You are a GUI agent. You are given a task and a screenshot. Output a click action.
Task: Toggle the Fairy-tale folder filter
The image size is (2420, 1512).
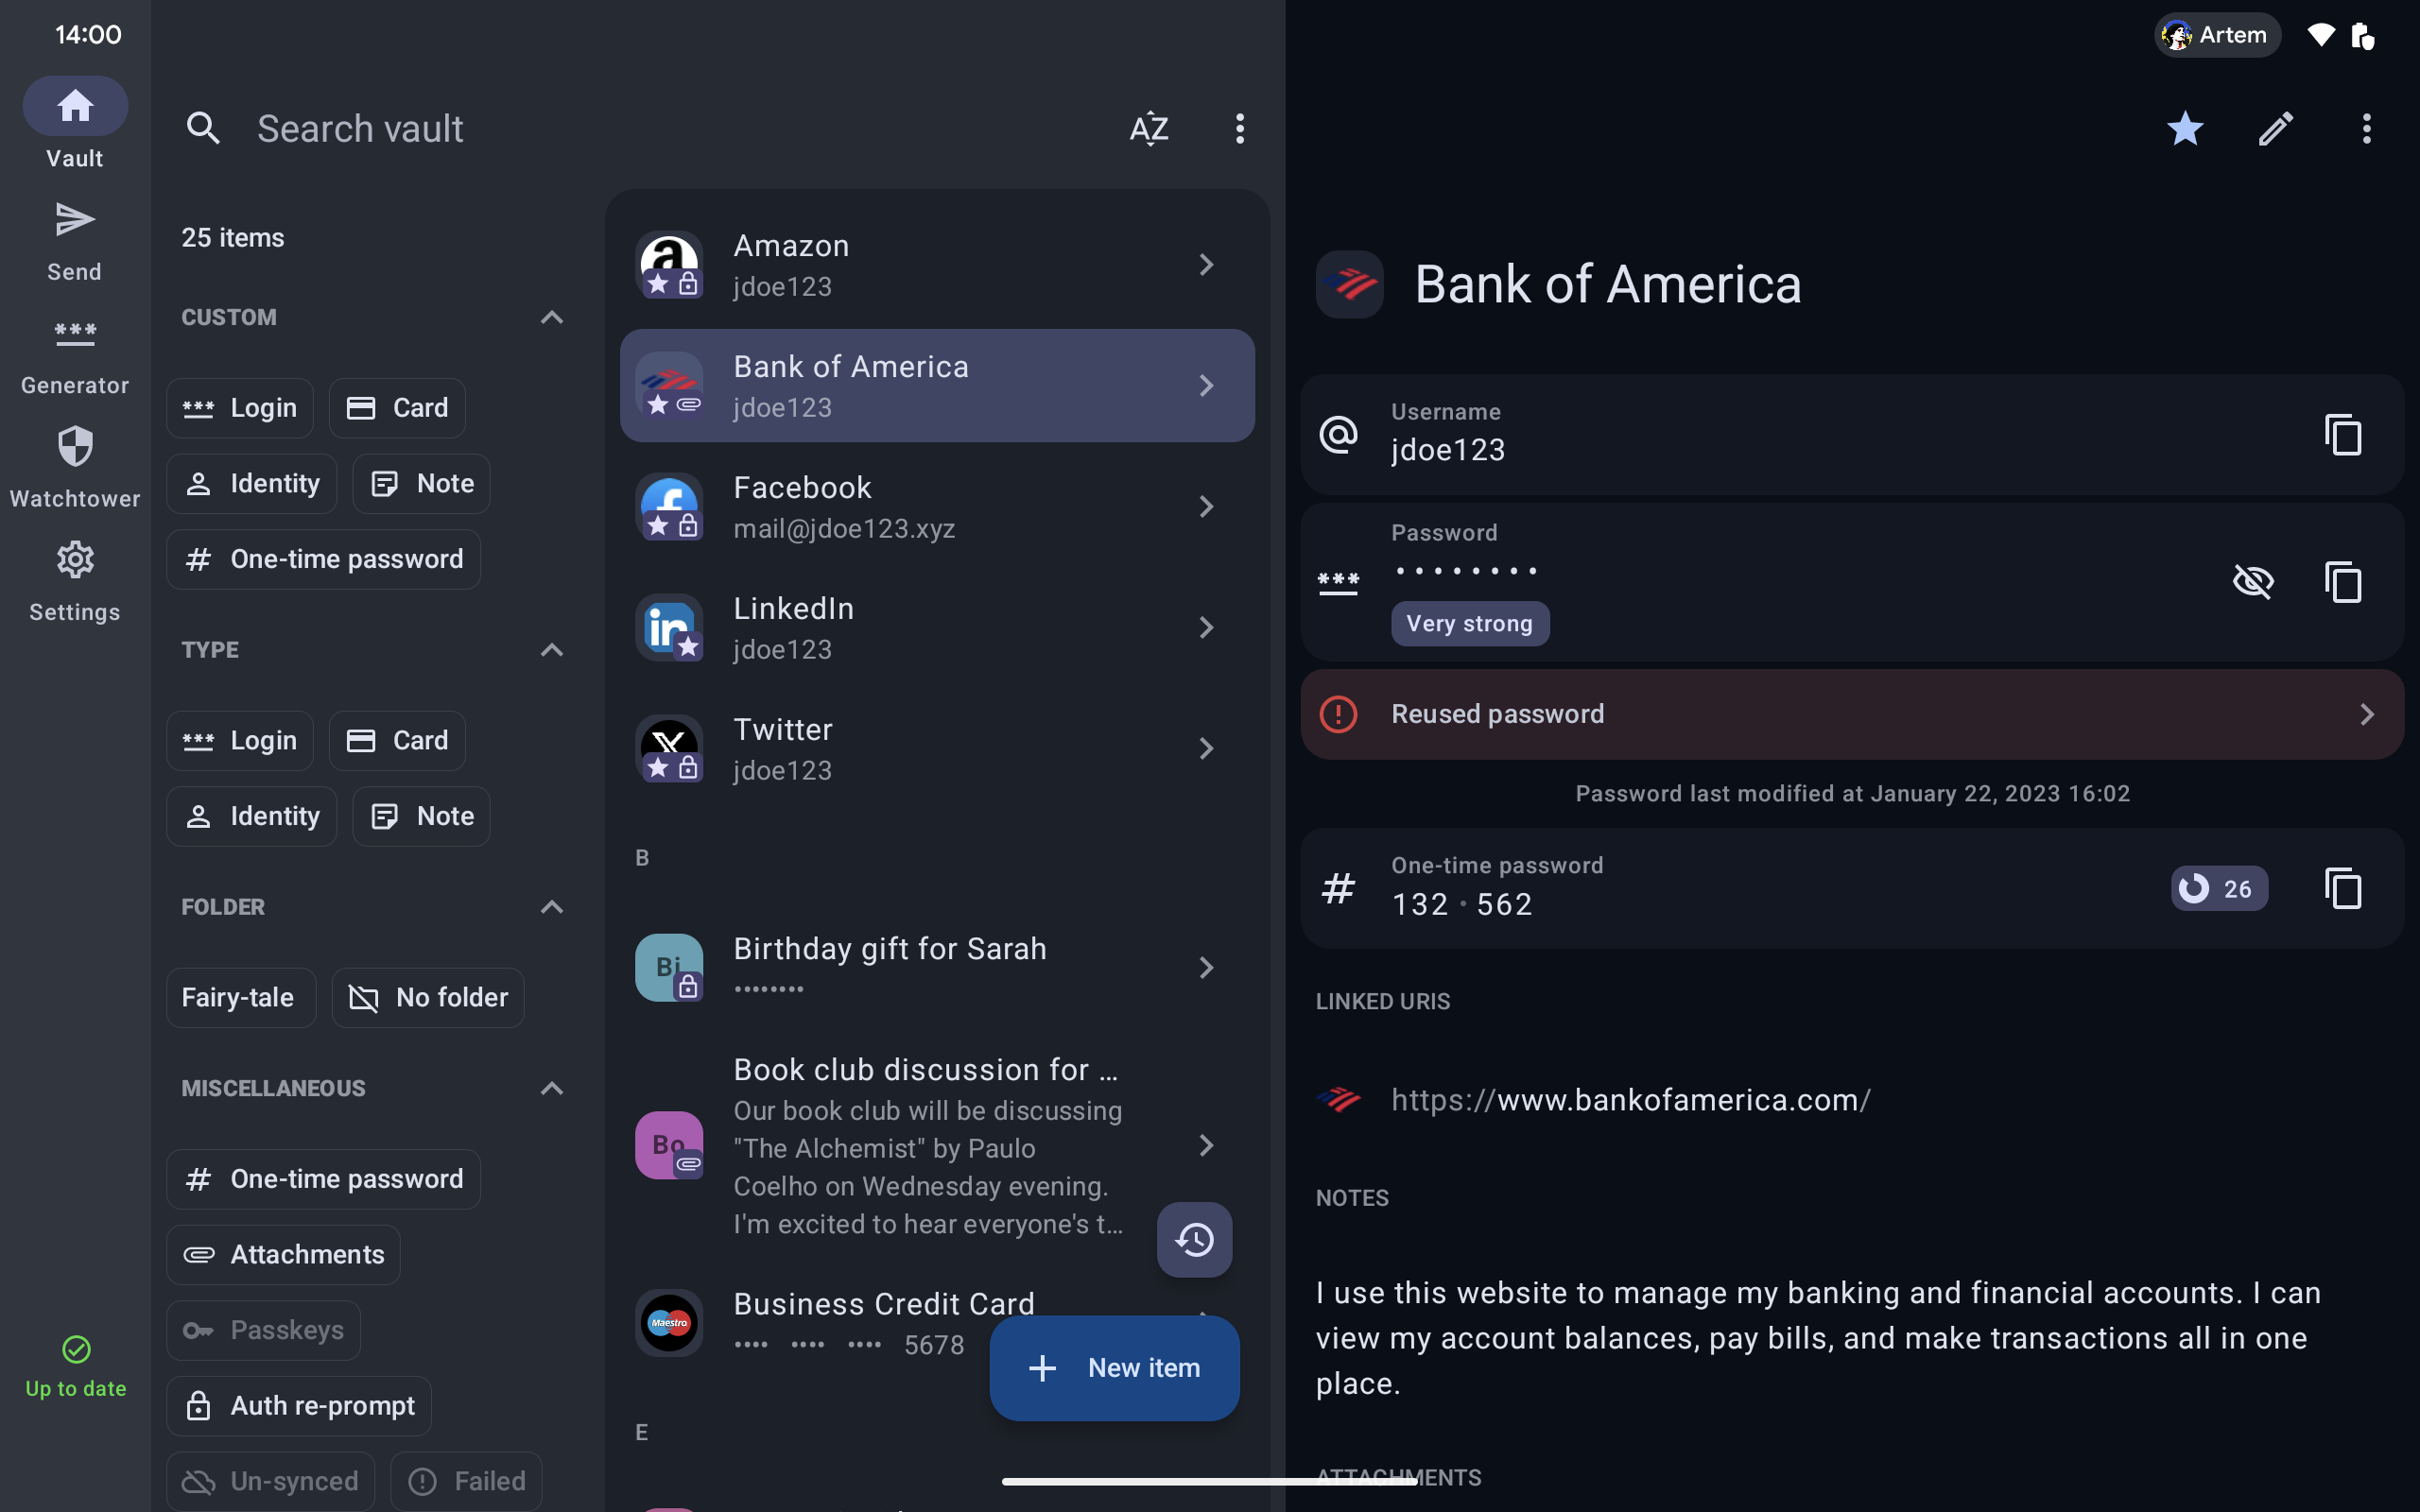240,997
